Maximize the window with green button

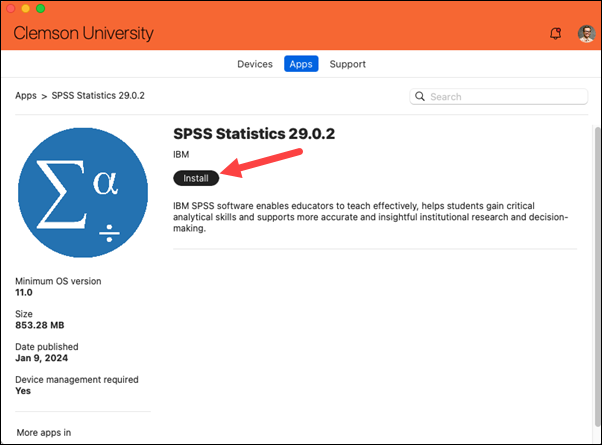40,8
